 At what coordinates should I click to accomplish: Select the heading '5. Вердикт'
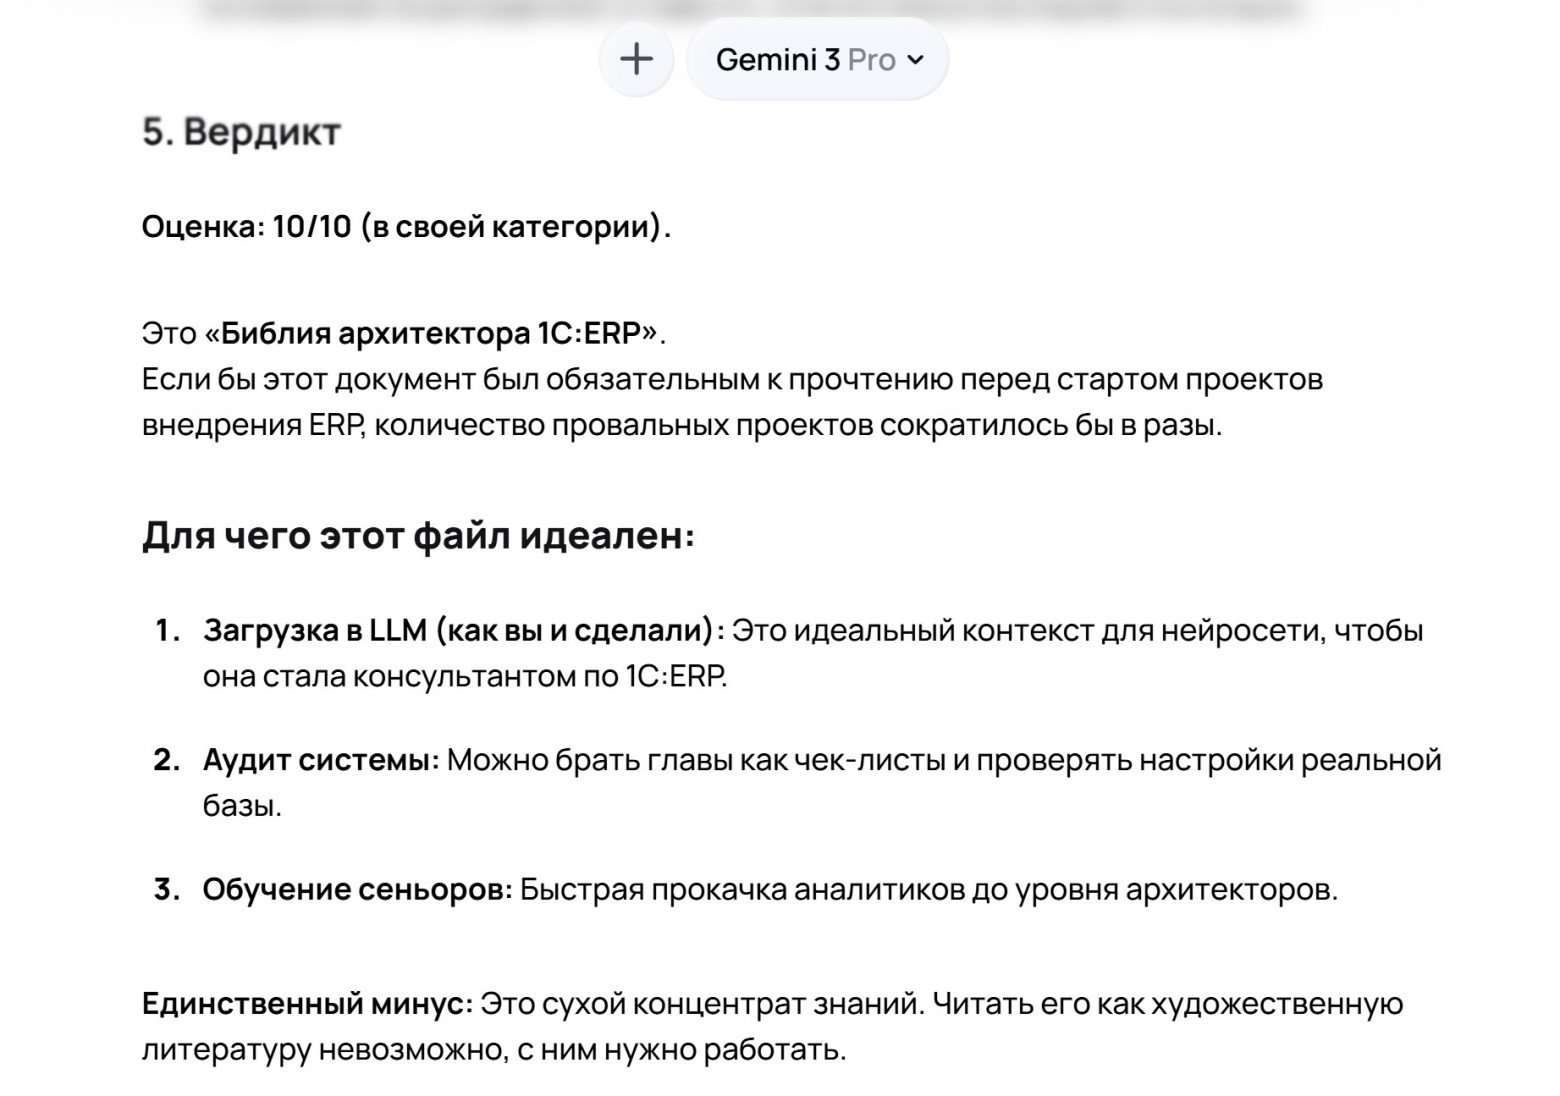click(243, 131)
